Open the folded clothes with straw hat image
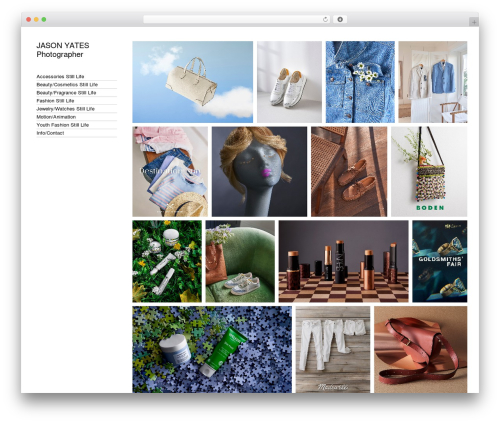500x423 pixels. click(170, 171)
